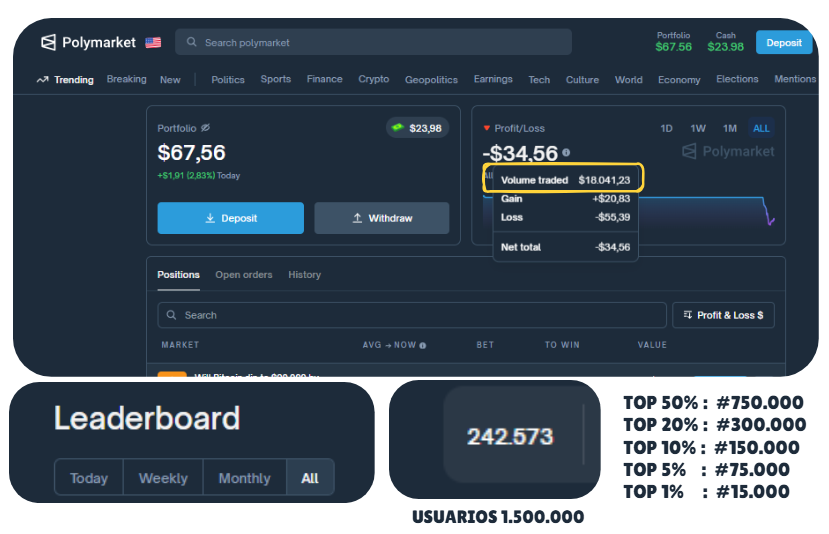Viewport: 829px width, 534px height.
Task: Open the World category
Action: pos(629,79)
